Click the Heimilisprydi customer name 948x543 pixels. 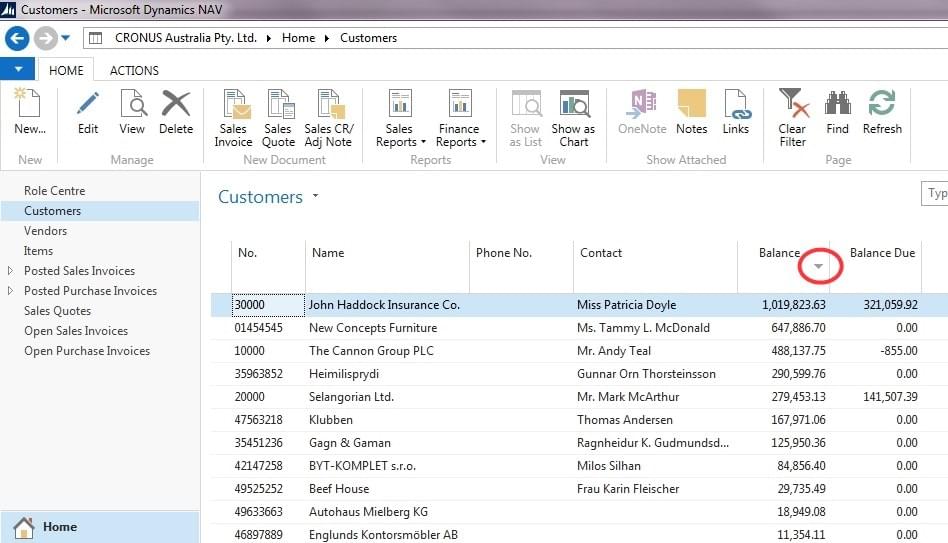344,374
